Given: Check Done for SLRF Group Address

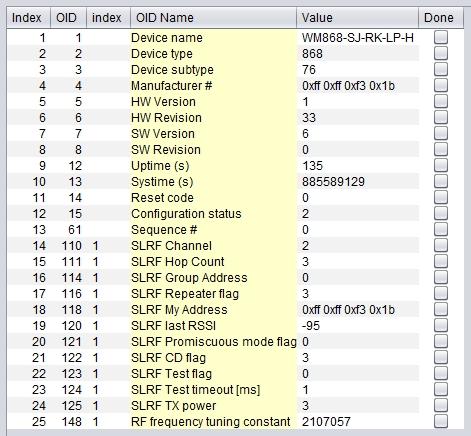Looking at the screenshot, I should pyautogui.click(x=441, y=277).
